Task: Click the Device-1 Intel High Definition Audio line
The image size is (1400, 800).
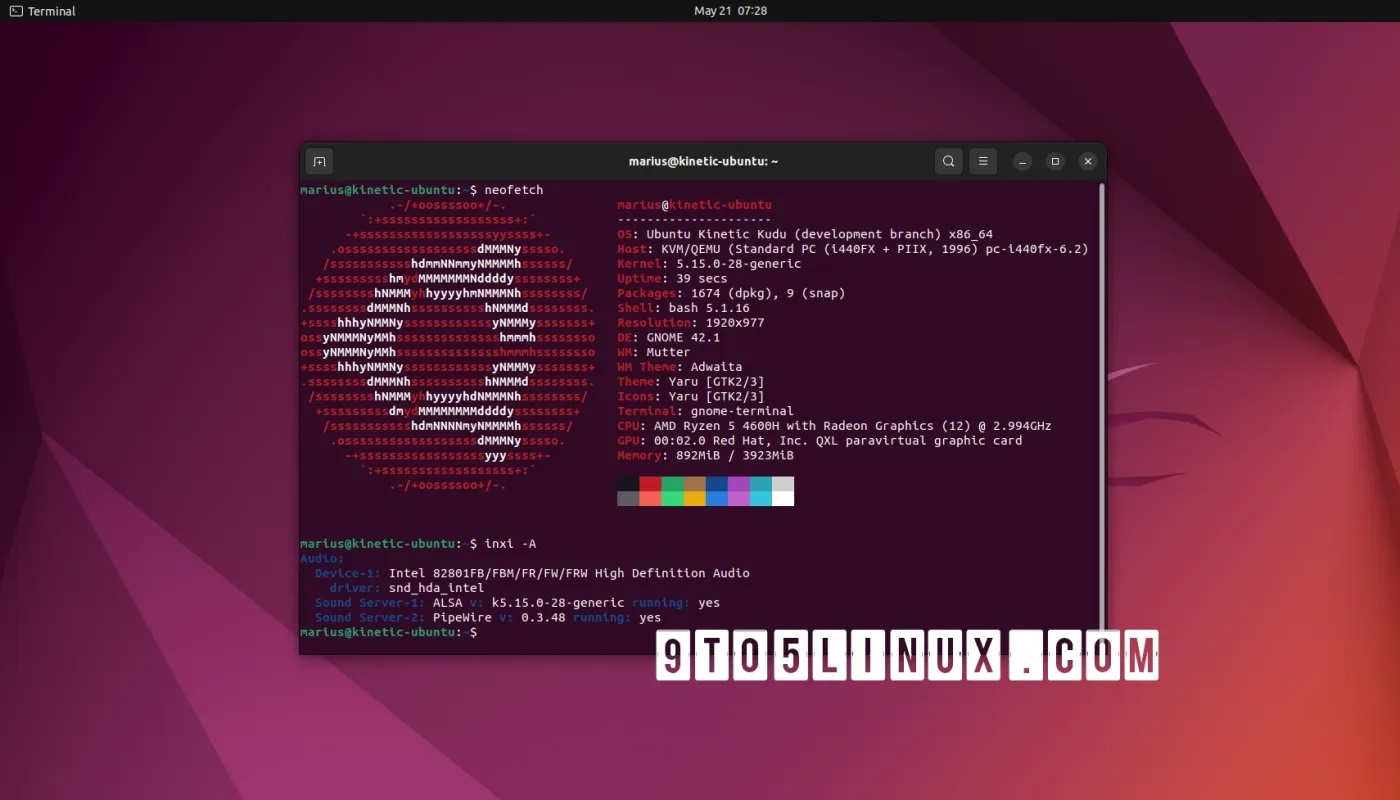Action: click(532, 573)
